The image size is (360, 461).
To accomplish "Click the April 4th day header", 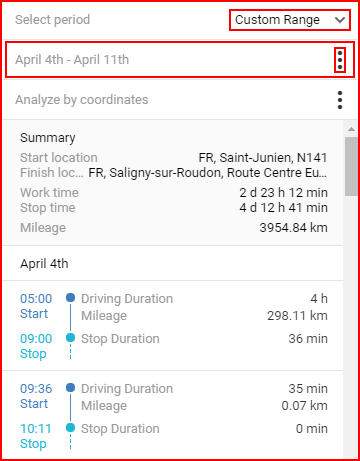I will pos(44,264).
